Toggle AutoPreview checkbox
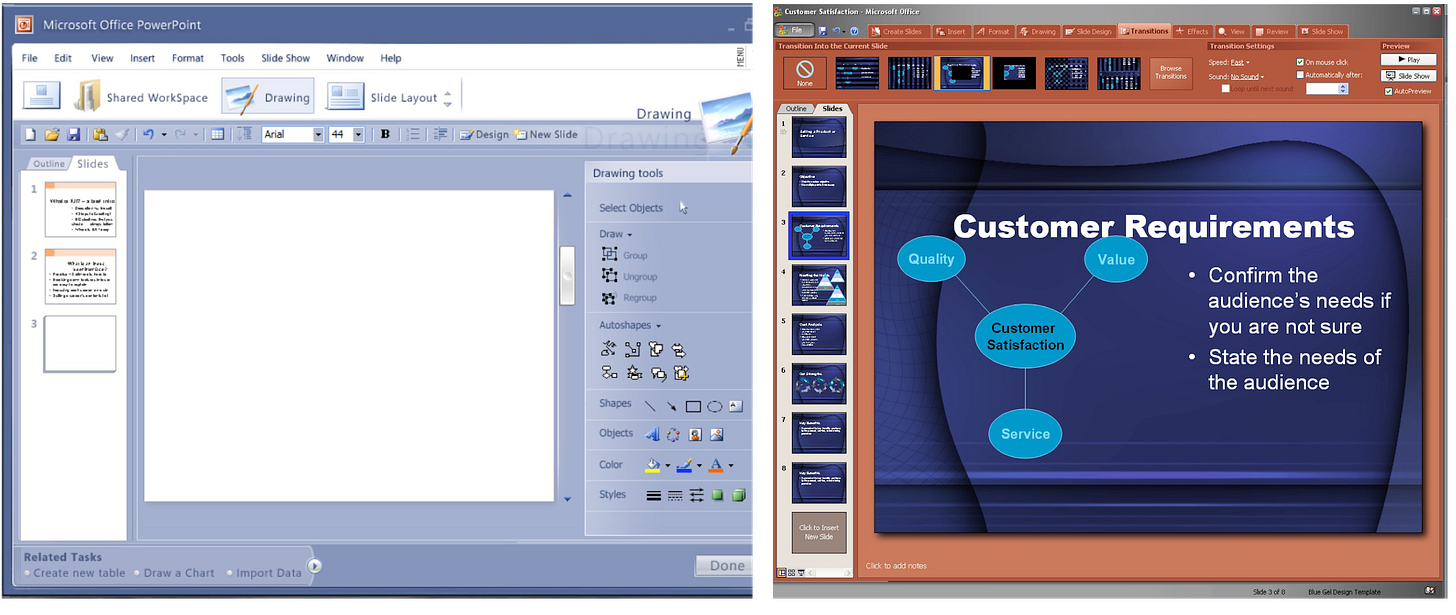 tap(1388, 91)
